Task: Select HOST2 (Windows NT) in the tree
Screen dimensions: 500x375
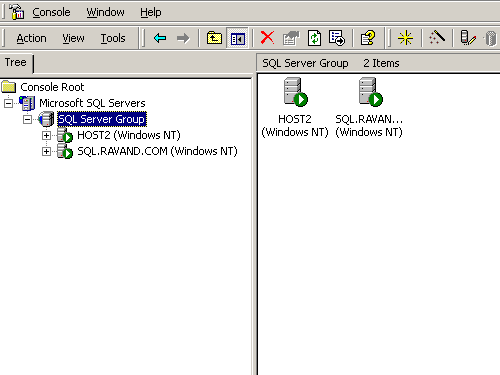Action: [129, 135]
